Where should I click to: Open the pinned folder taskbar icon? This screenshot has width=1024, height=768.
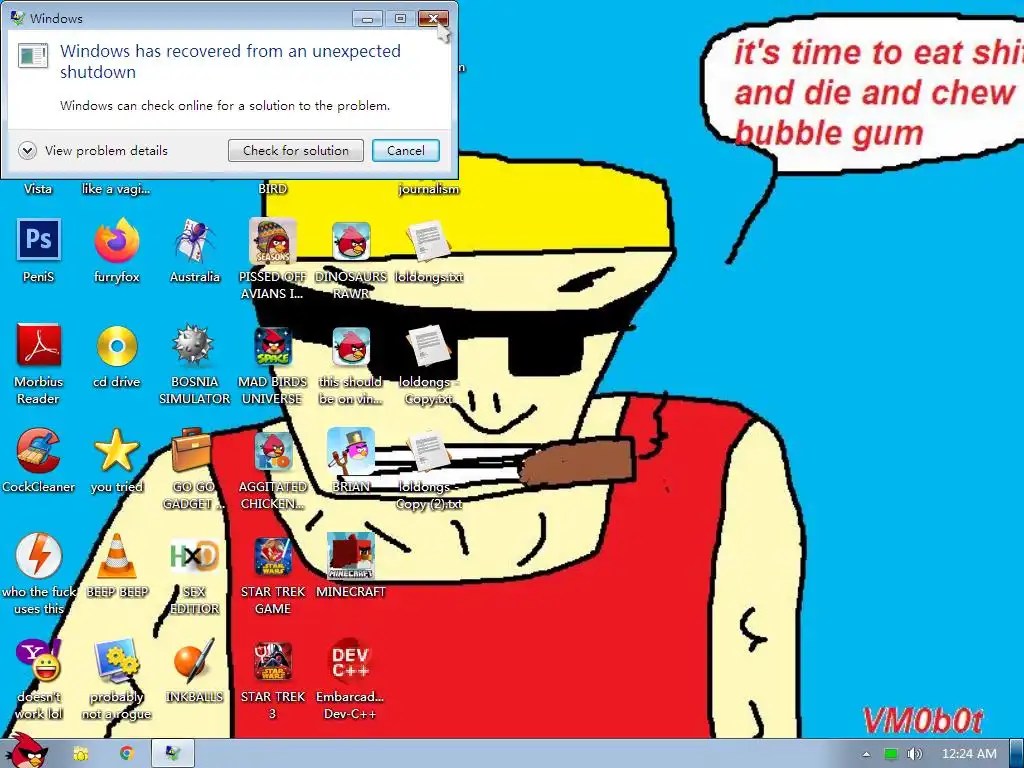(x=81, y=754)
